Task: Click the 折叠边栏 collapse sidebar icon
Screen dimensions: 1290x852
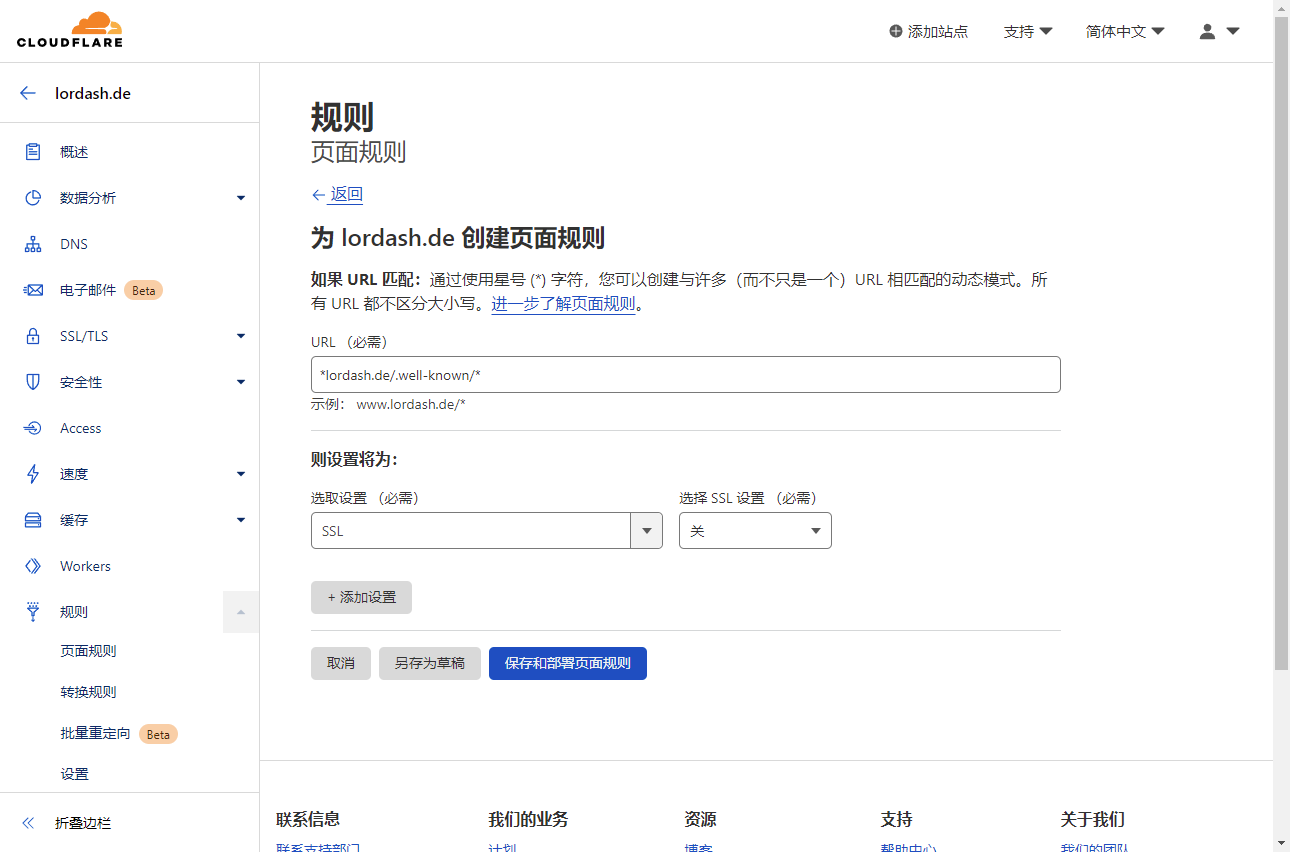Action: [x=28, y=823]
